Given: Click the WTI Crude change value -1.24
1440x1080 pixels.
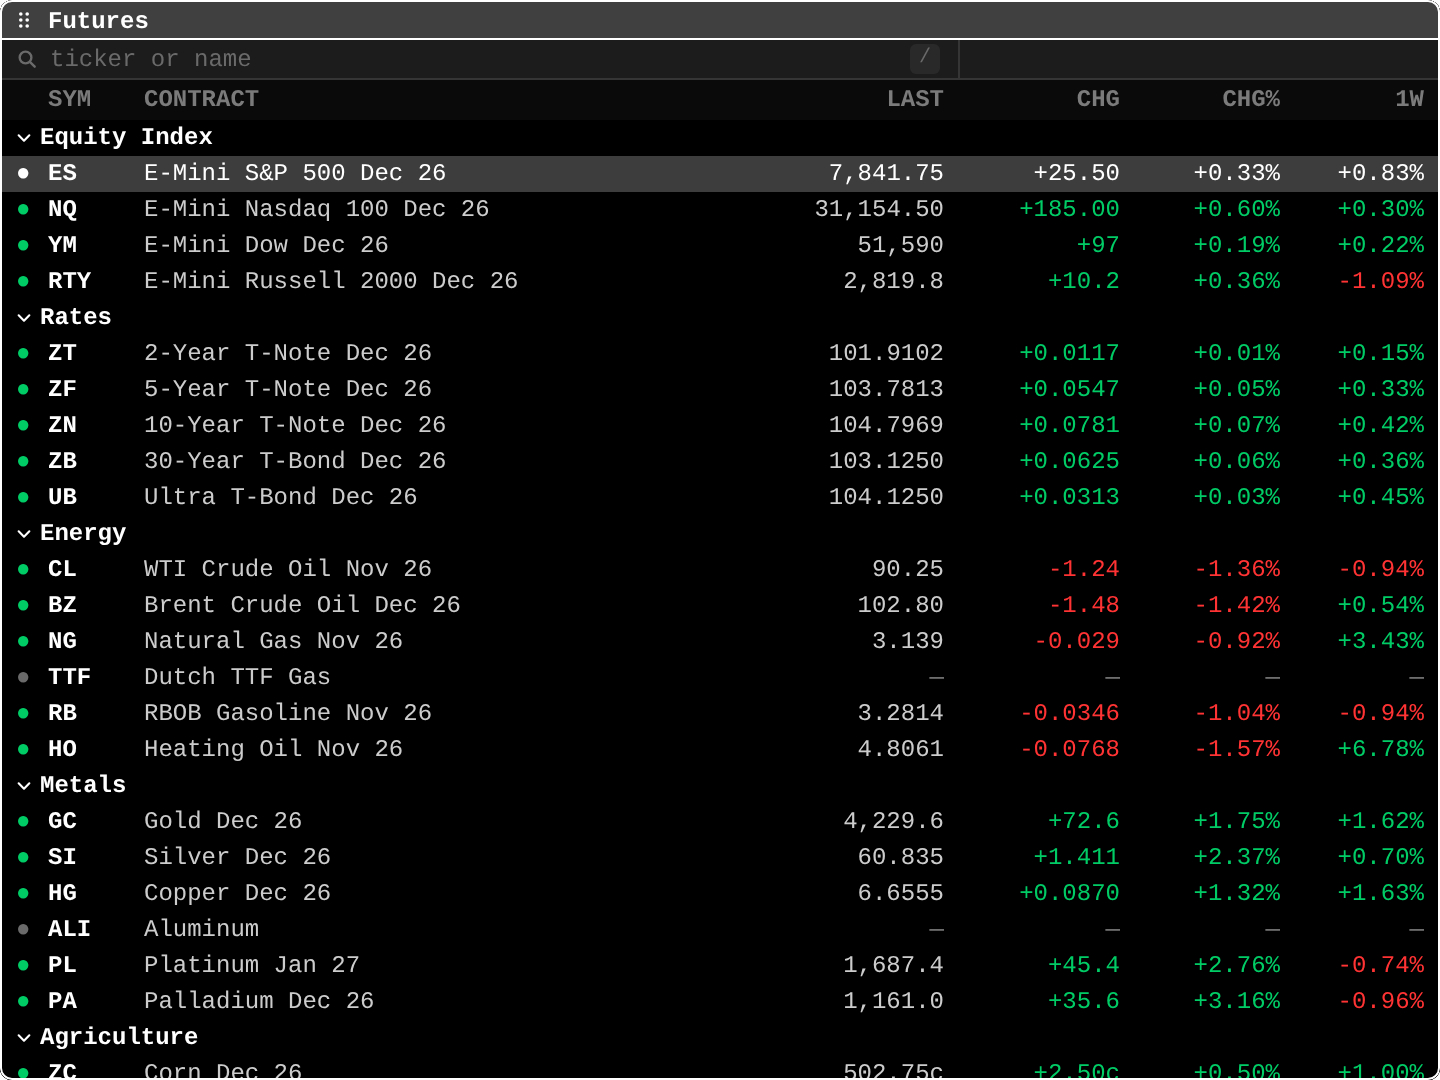Looking at the screenshot, I should pyautogui.click(x=1084, y=569).
